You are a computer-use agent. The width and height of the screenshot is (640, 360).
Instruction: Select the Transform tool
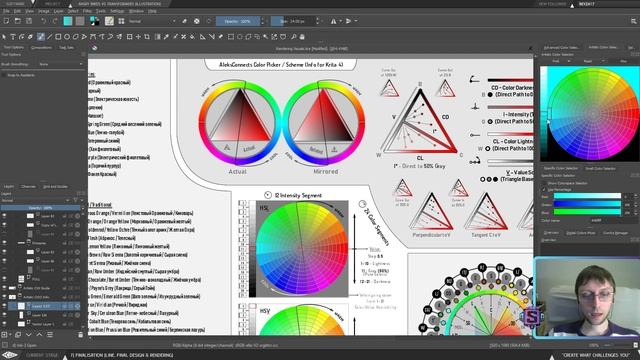click(x=129, y=37)
